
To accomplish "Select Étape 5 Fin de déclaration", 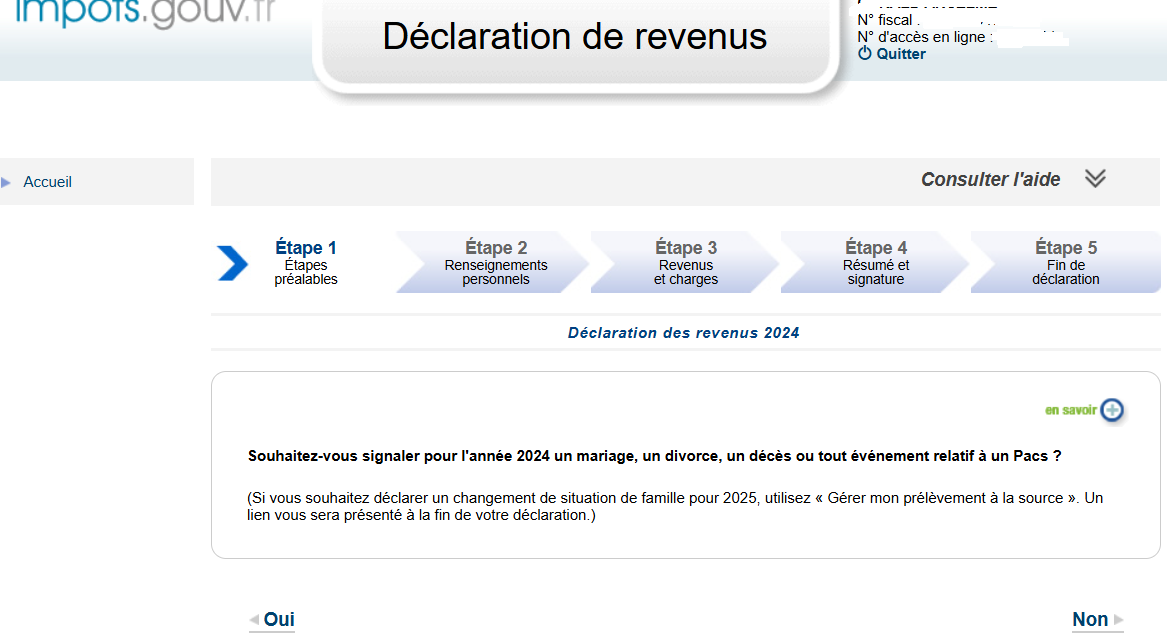I will pyautogui.click(x=1066, y=263).
